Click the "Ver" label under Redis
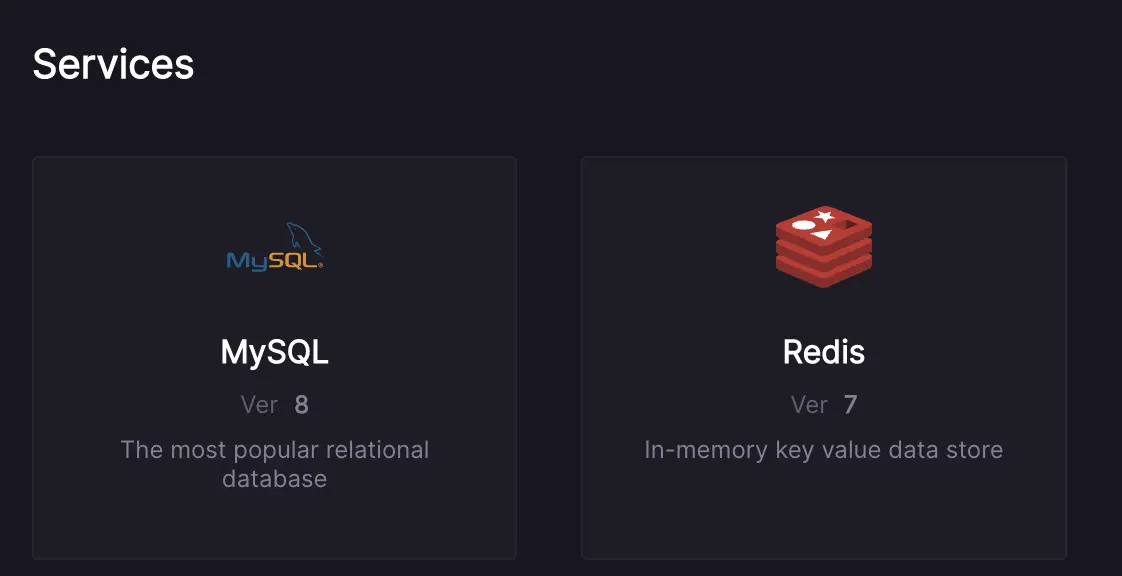This screenshot has width=1122, height=576. pyautogui.click(x=809, y=405)
